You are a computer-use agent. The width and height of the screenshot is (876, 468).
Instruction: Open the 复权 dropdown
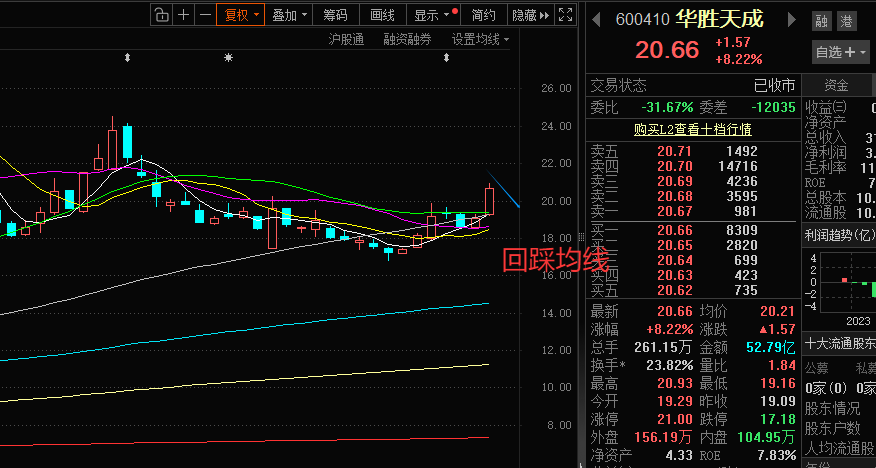pos(241,15)
